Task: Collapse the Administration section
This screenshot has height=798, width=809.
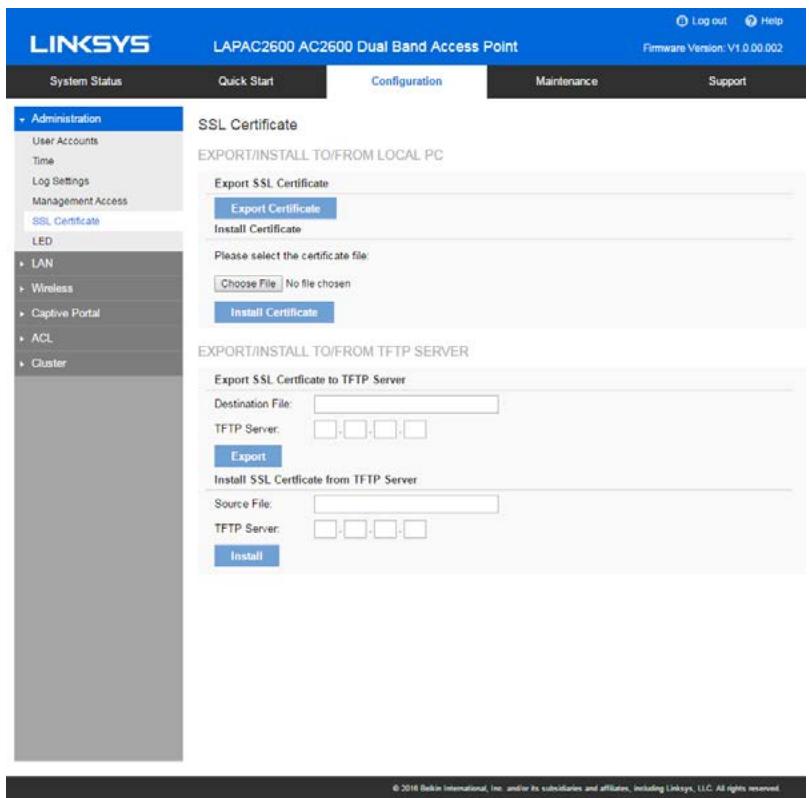Action: (x=98, y=119)
